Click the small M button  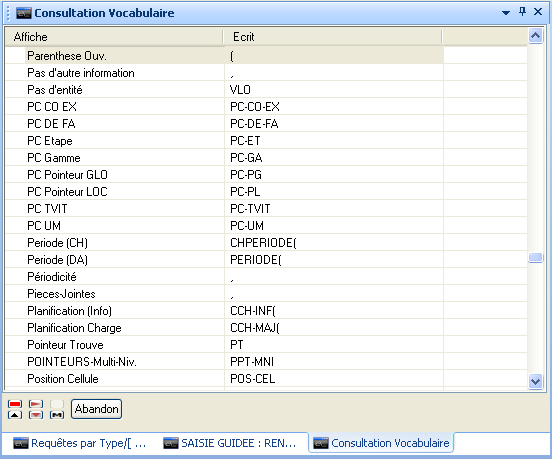point(57,415)
